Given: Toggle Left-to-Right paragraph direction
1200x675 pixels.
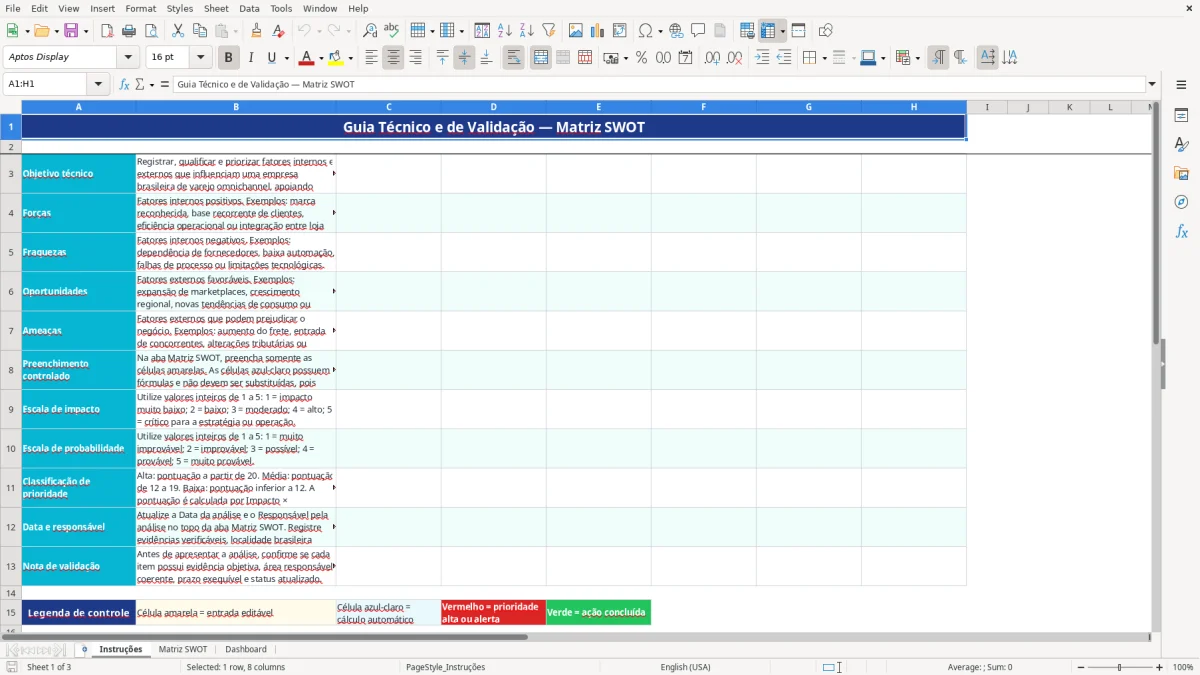Looking at the screenshot, I should pos(938,57).
